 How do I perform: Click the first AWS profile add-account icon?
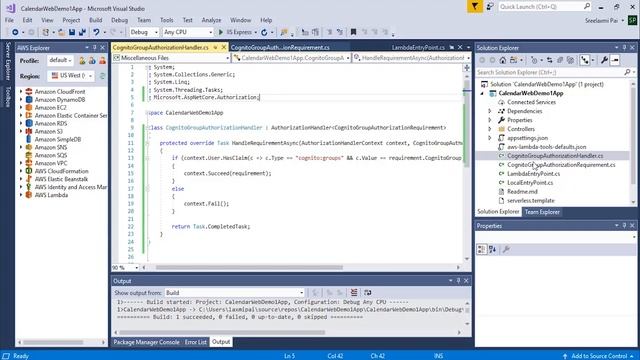coord(82,61)
